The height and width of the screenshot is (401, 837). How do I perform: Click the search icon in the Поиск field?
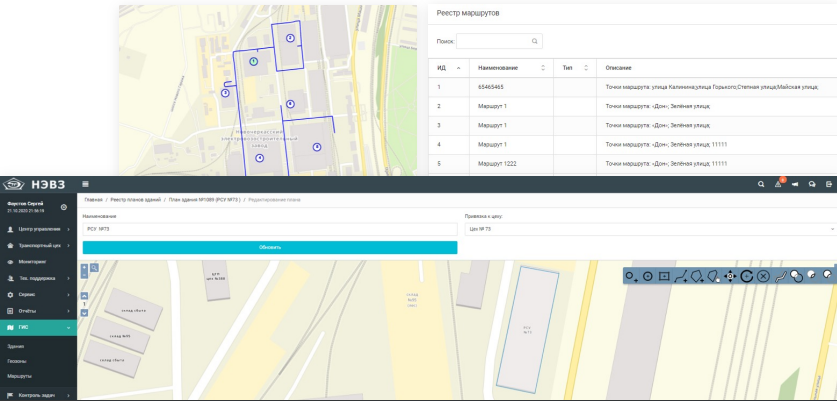[x=535, y=42]
